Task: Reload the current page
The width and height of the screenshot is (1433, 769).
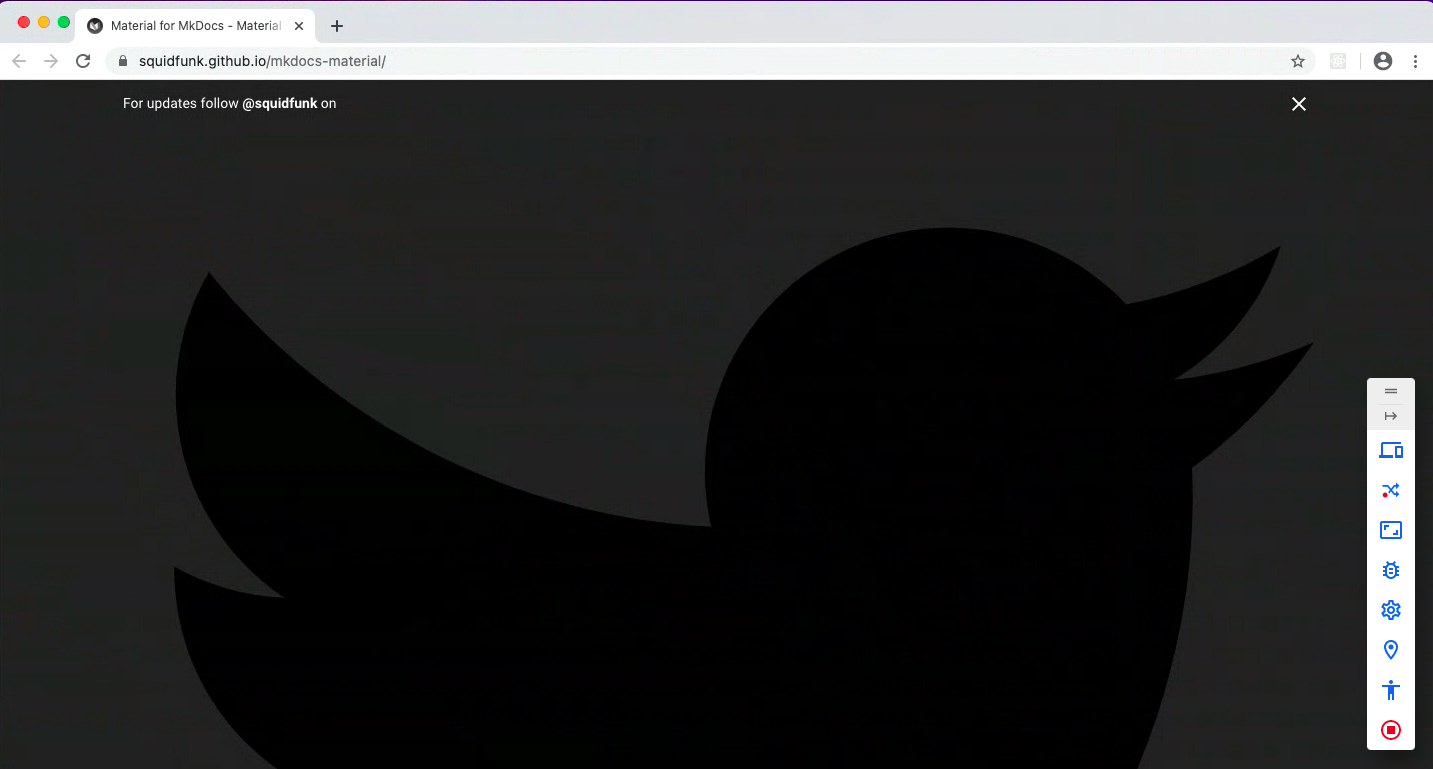Action: pyautogui.click(x=83, y=61)
